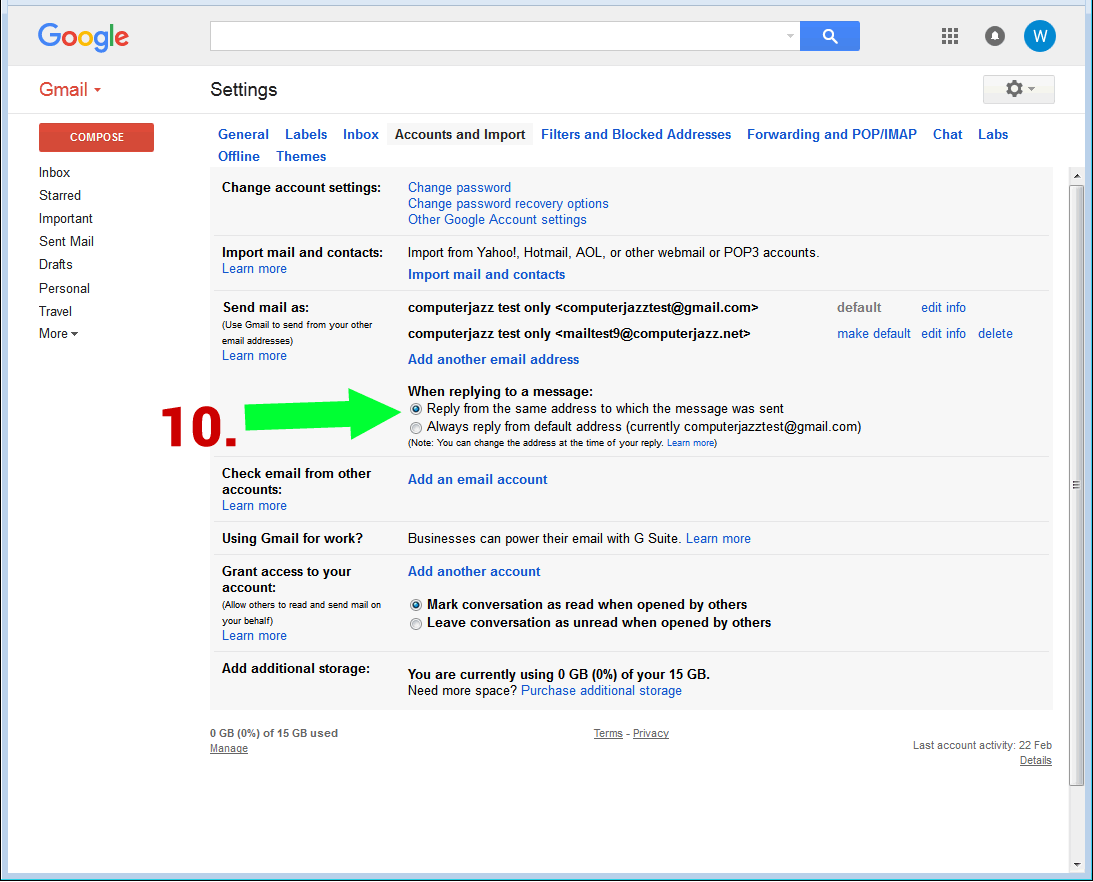Click Learn more under Send mail as
The height and width of the screenshot is (882, 1093).
pyautogui.click(x=254, y=356)
